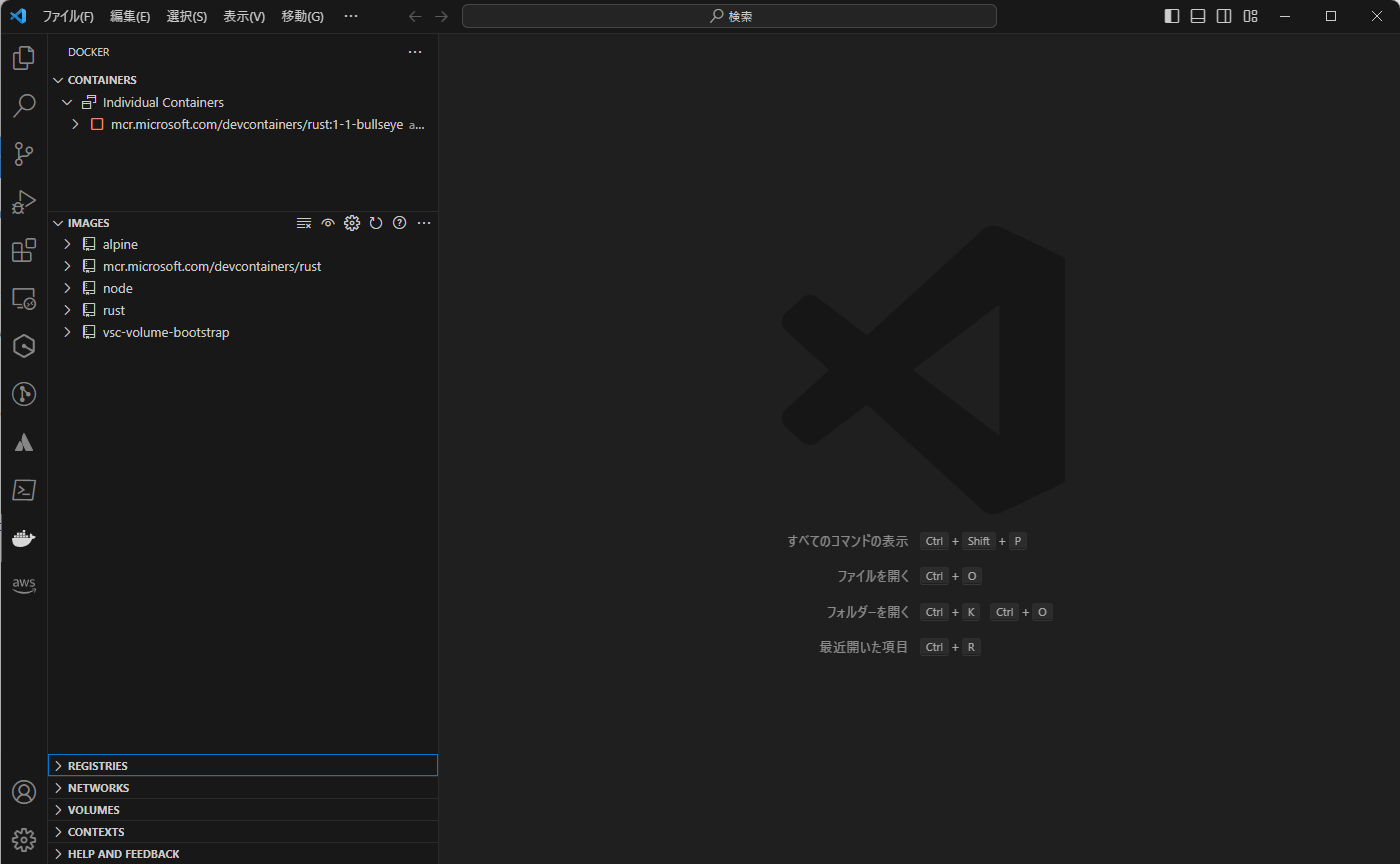Expand the CONTEXTS section
This screenshot has height=864, width=1400.
[243, 832]
